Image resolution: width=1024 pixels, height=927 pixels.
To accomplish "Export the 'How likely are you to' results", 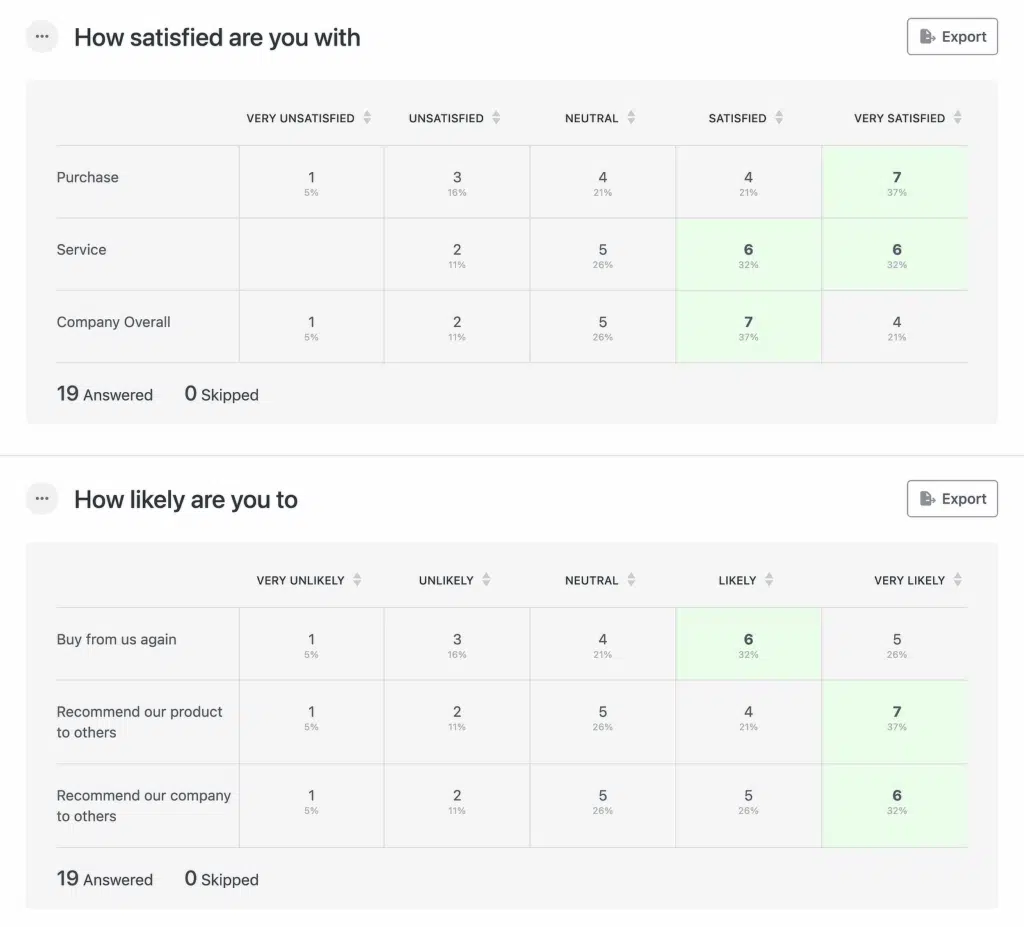I will pyautogui.click(x=952, y=498).
